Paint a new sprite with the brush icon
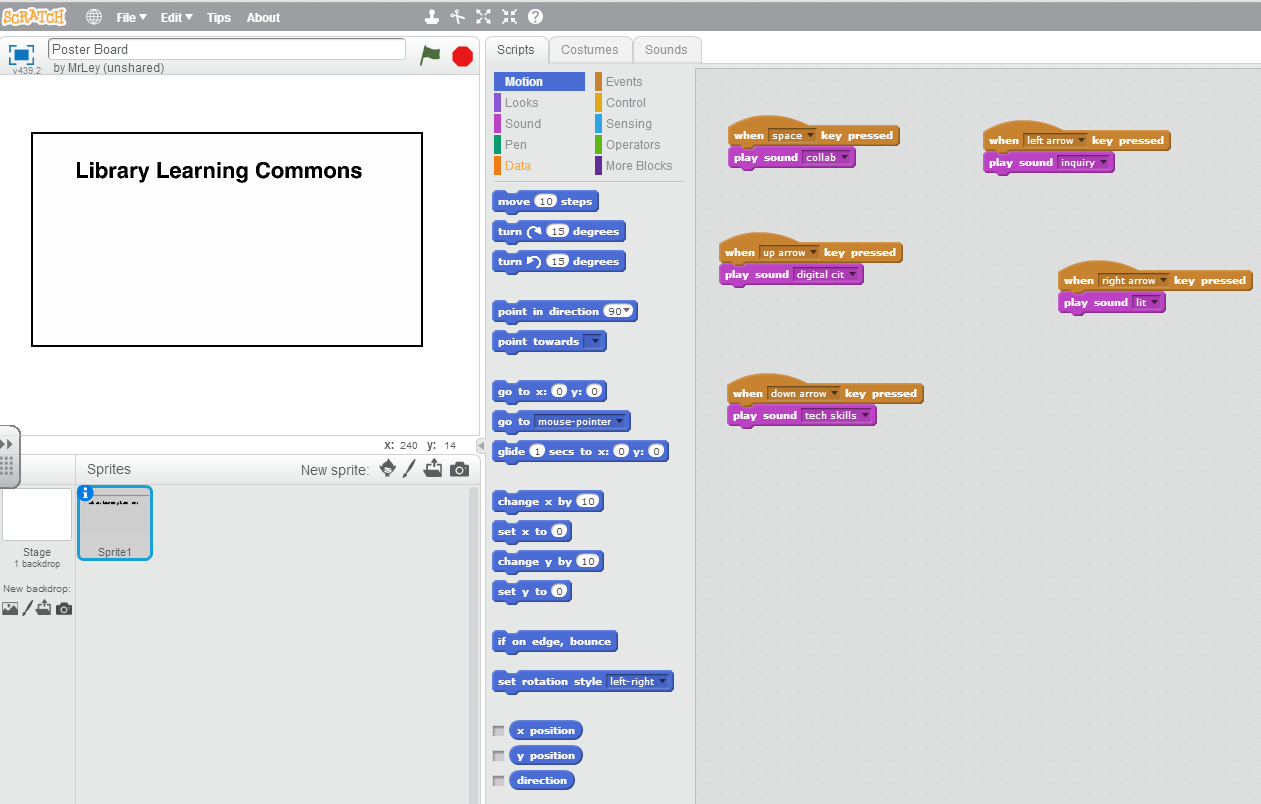The width and height of the screenshot is (1261, 804). (x=410, y=469)
